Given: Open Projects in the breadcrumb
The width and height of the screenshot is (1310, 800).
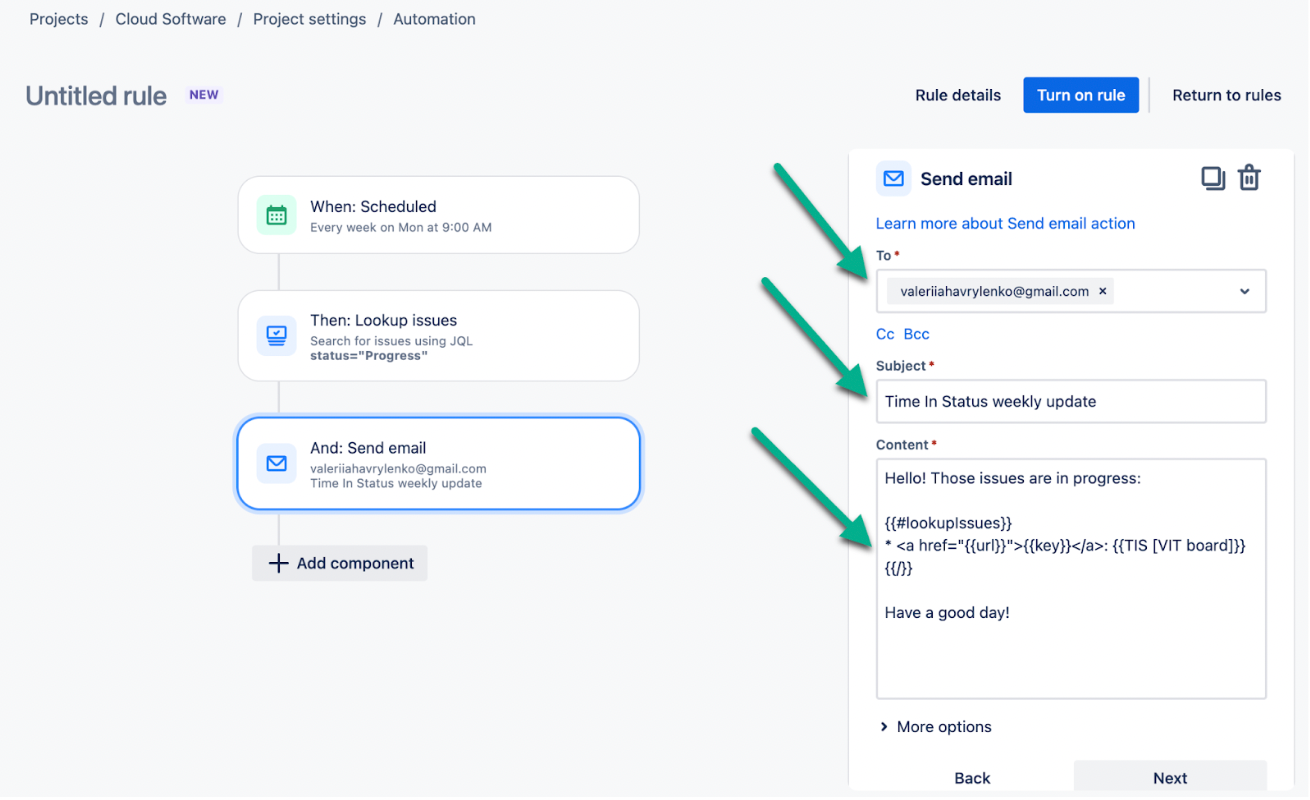Looking at the screenshot, I should click(59, 19).
